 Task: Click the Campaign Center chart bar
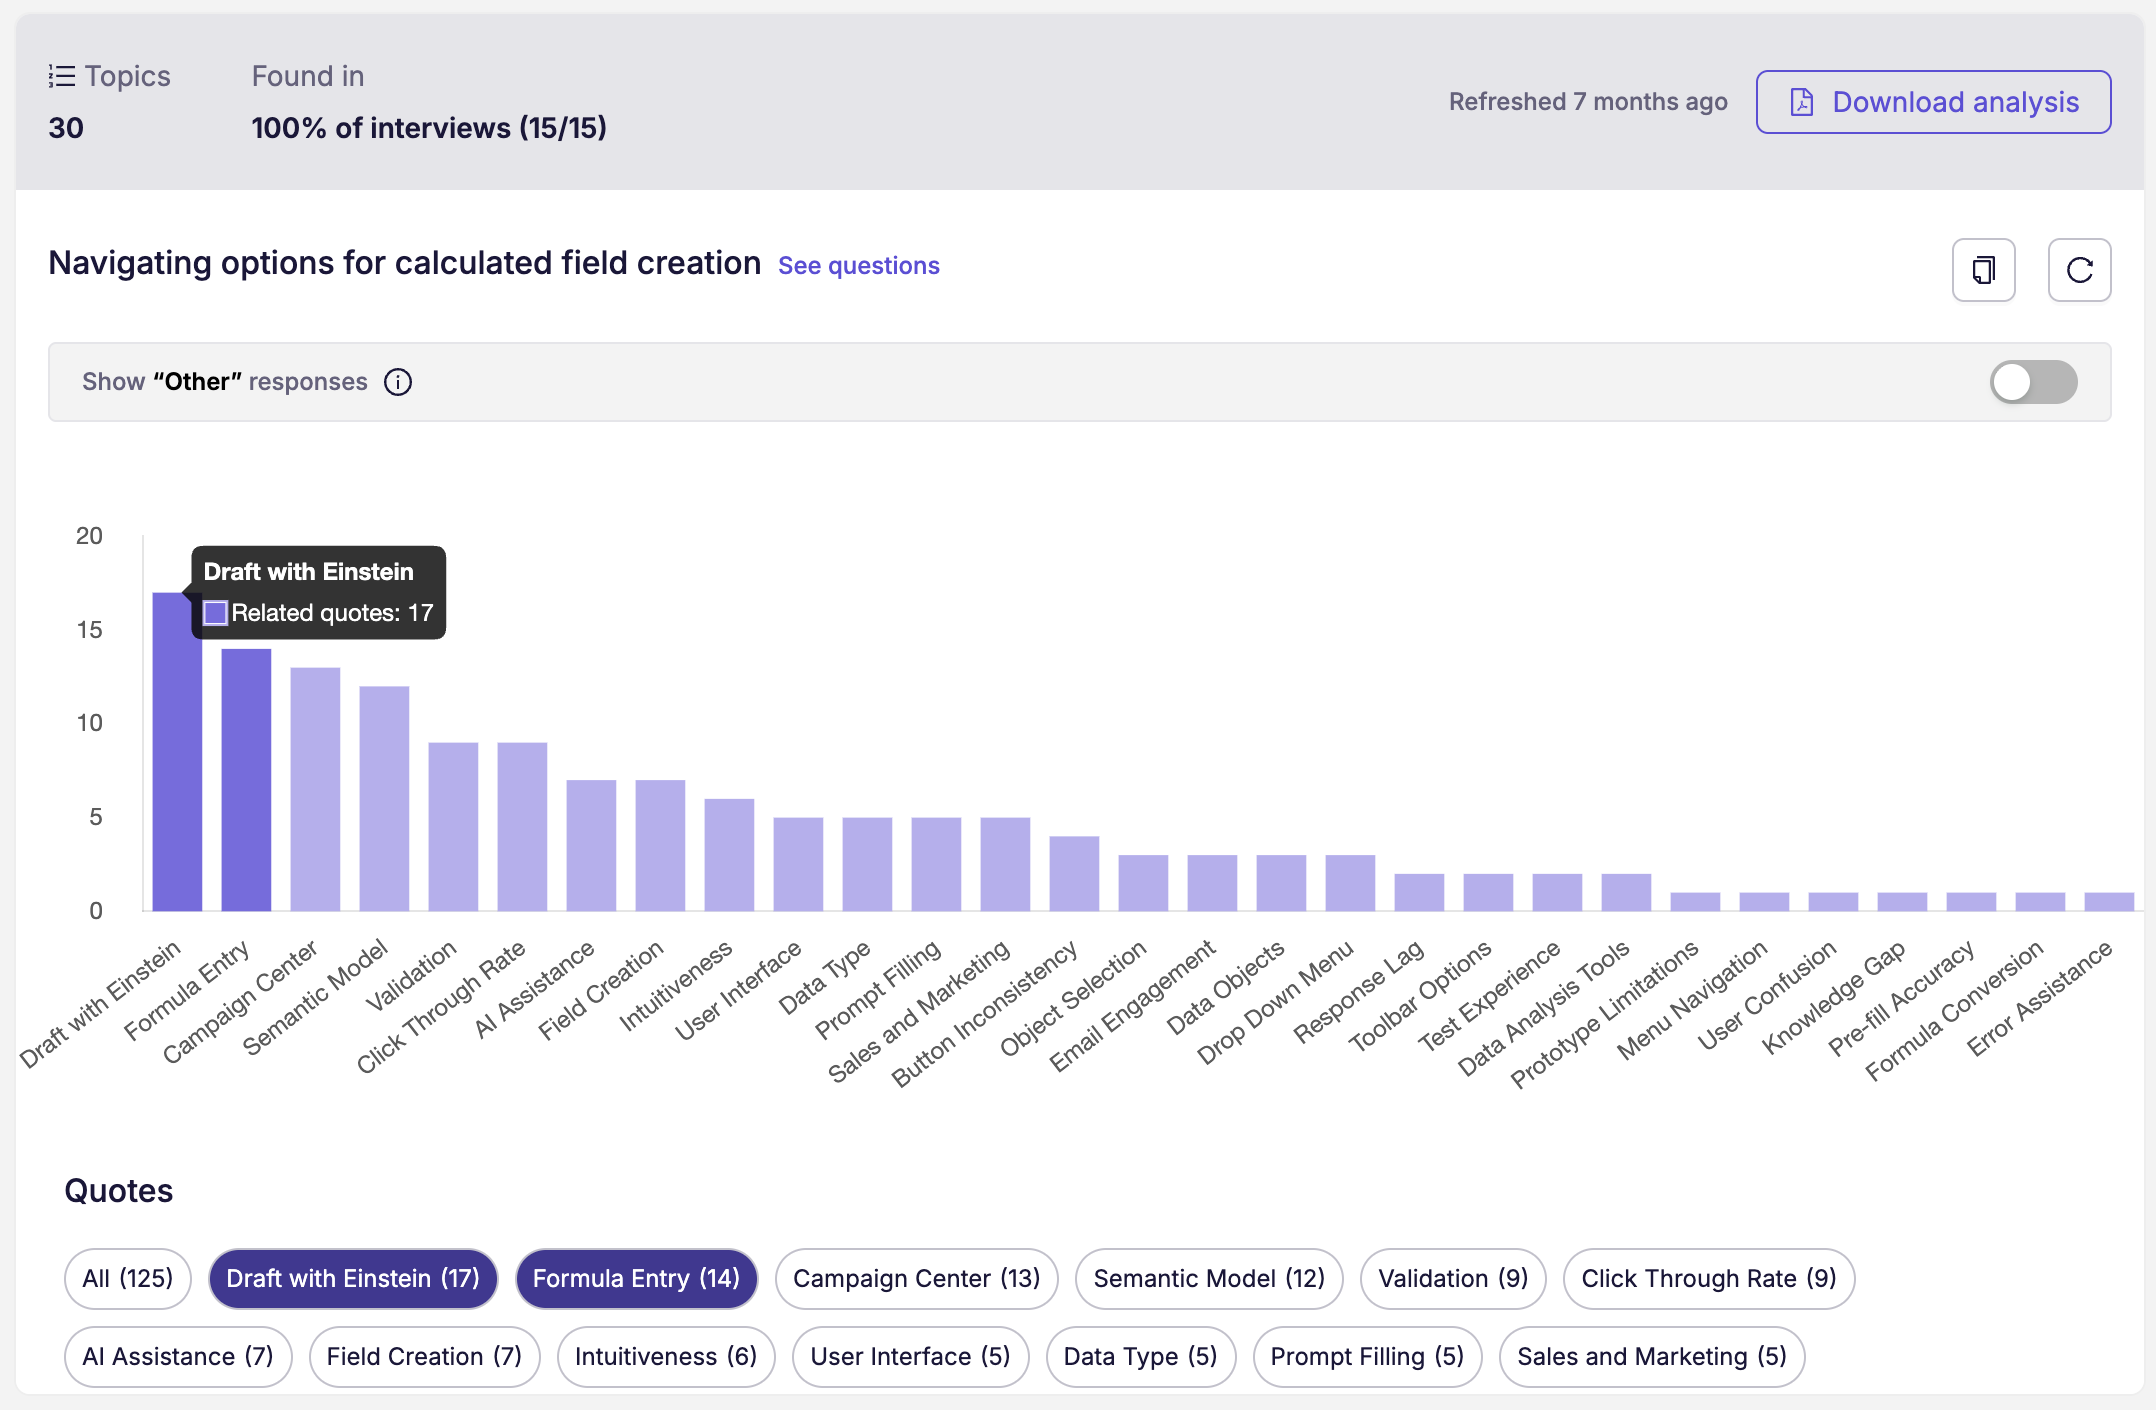(x=315, y=789)
